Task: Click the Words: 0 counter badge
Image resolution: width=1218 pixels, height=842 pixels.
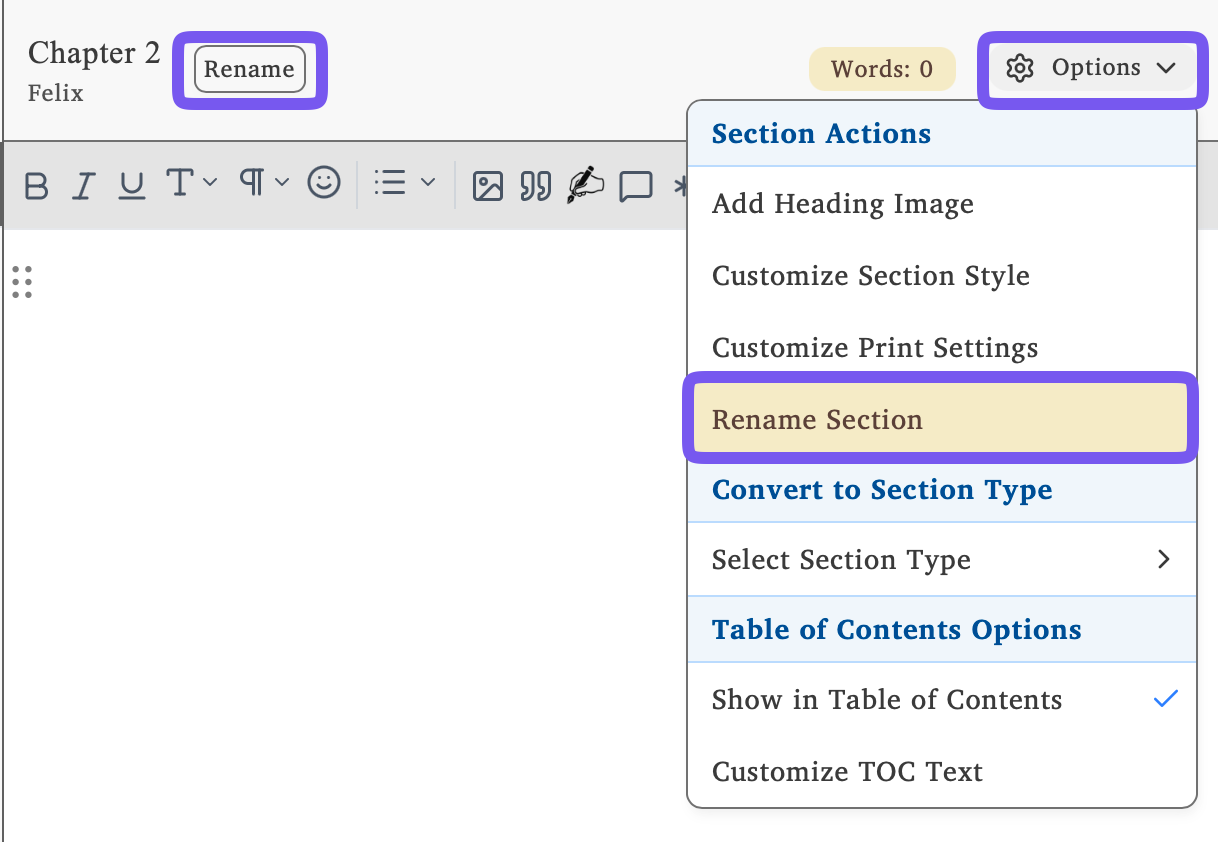Action: point(881,69)
